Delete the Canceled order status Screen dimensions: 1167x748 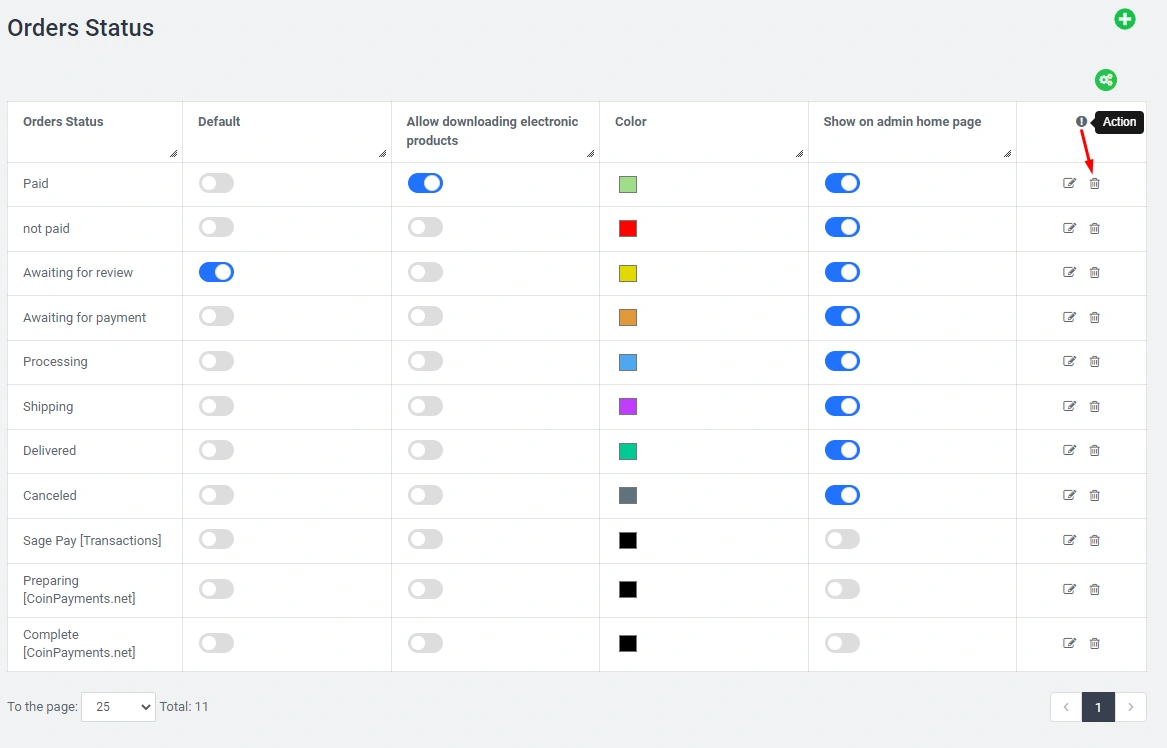[1094, 495]
